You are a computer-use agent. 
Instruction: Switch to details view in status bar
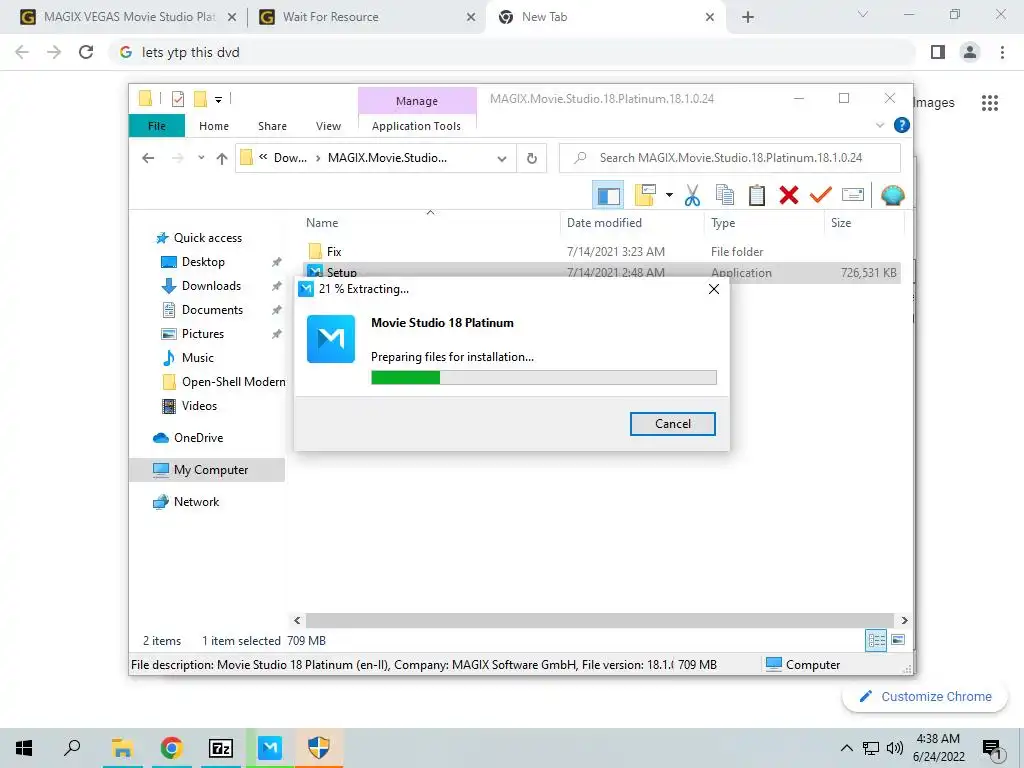tap(876, 640)
